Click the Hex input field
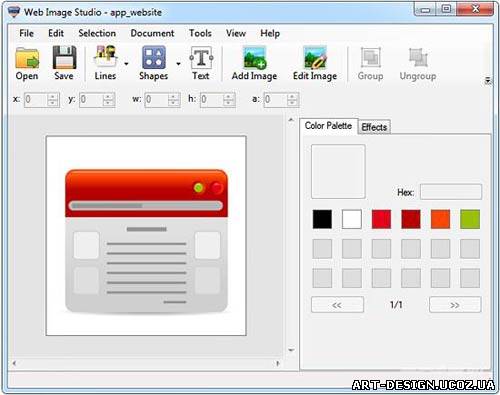Image resolution: width=500 pixels, height=395 pixels. pos(451,192)
